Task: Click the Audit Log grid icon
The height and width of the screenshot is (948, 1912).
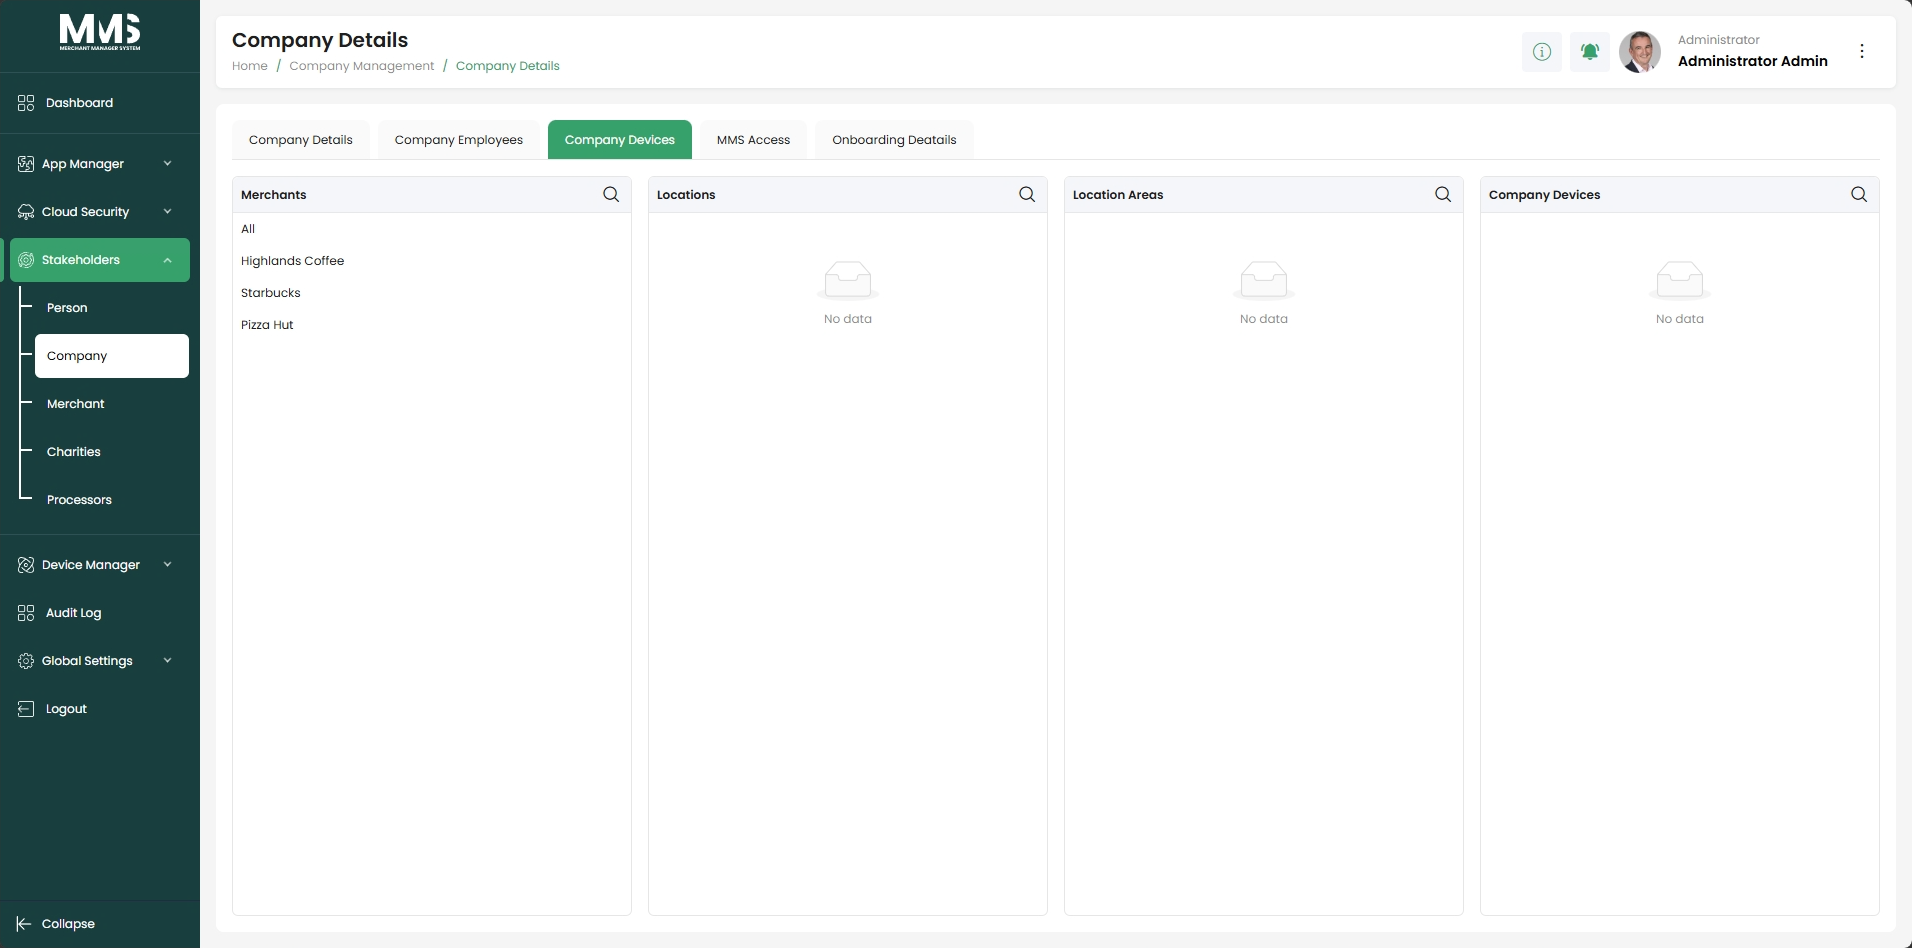Action: 26,613
